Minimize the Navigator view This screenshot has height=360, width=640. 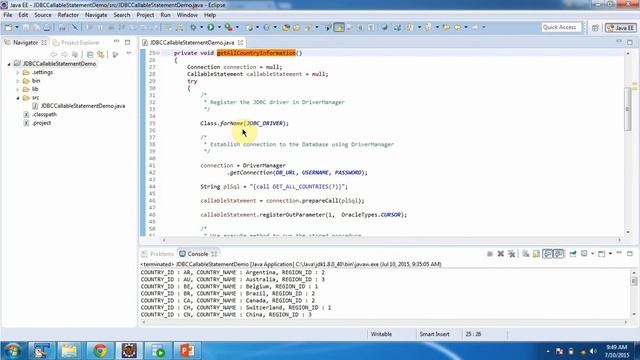pyautogui.click(x=117, y=42)
